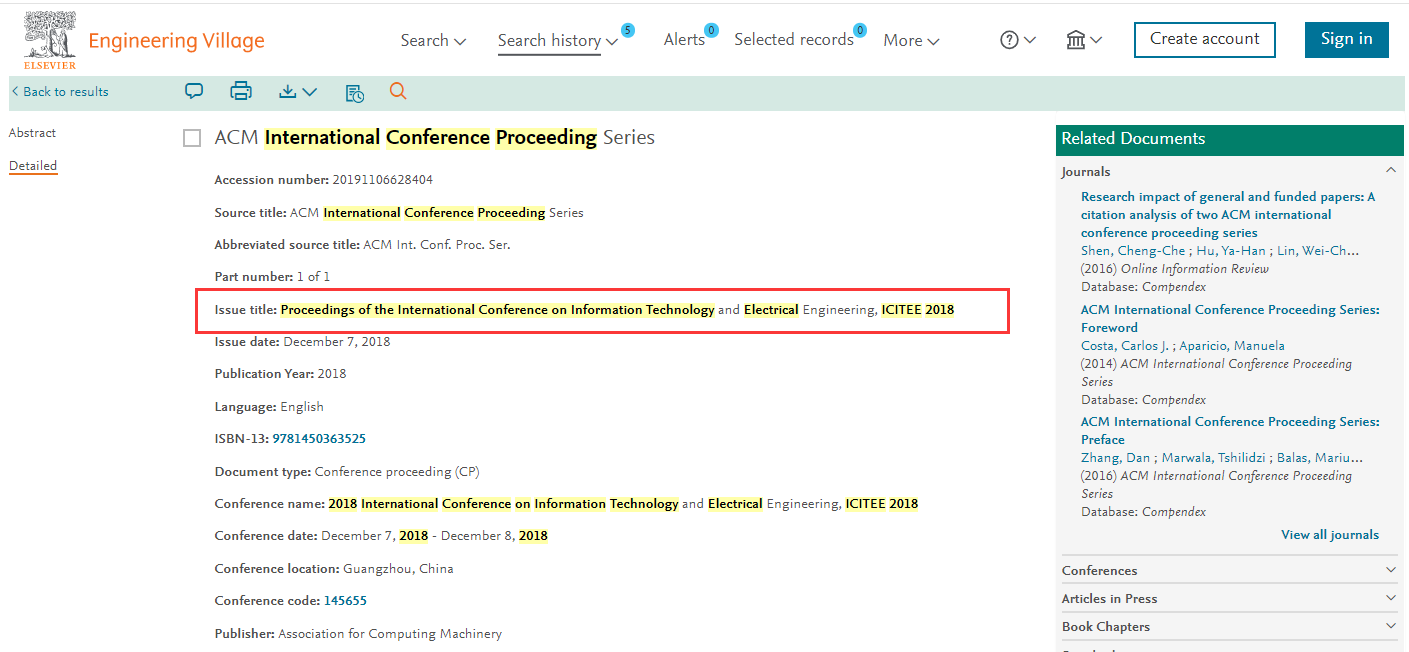1409x652 pixels.
Task: Go back via Back to results link
Action: click(x=60, y=92)
